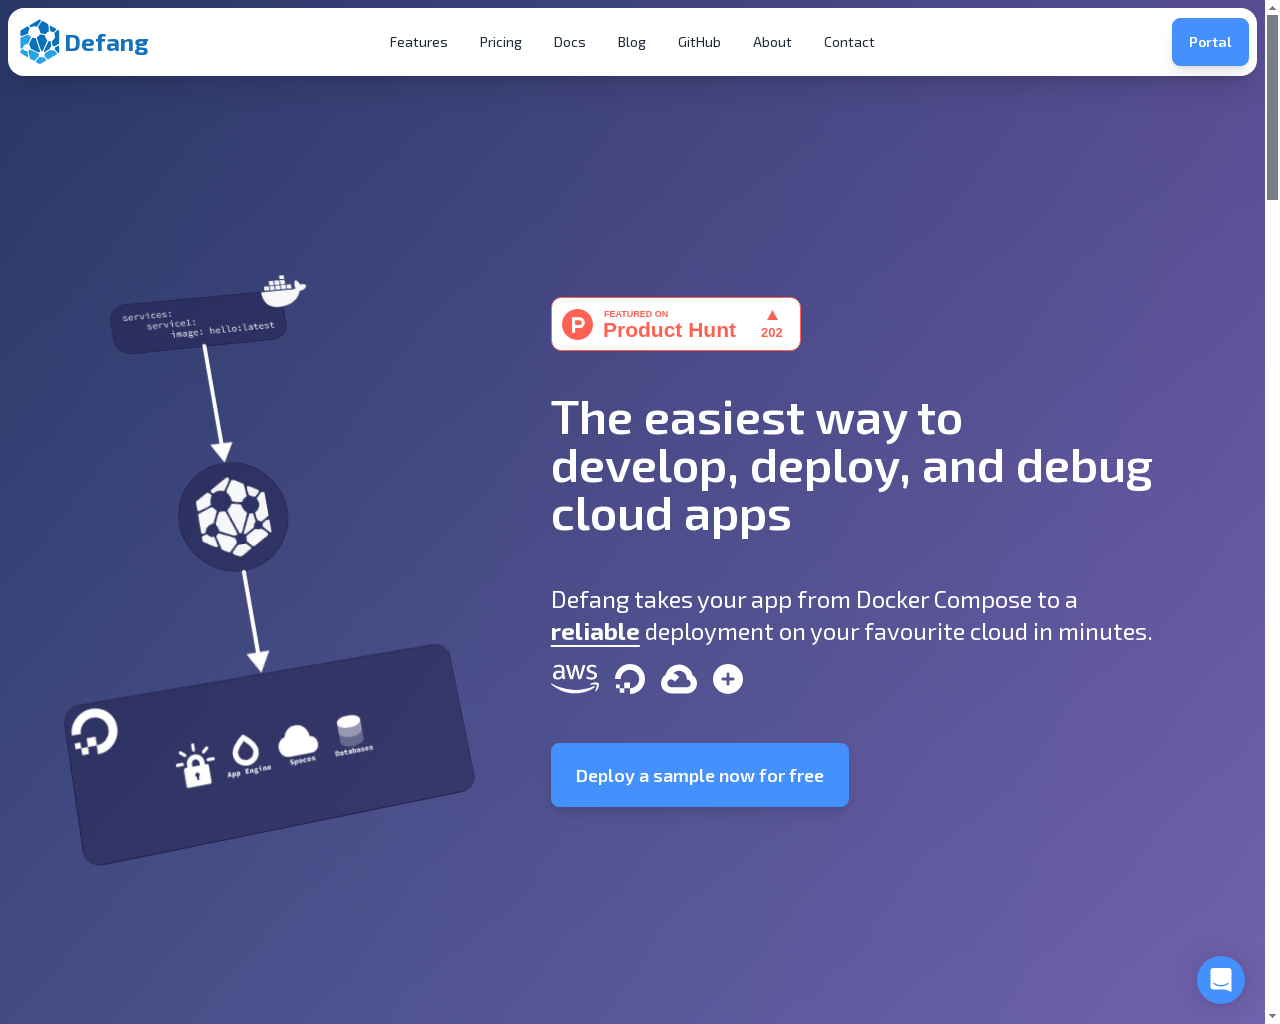Image resolution: width=1280 pixels, height=1024 pixels.
Task: Click the "image: hello:latest" compose snippet
Action: tap(222, 329)
